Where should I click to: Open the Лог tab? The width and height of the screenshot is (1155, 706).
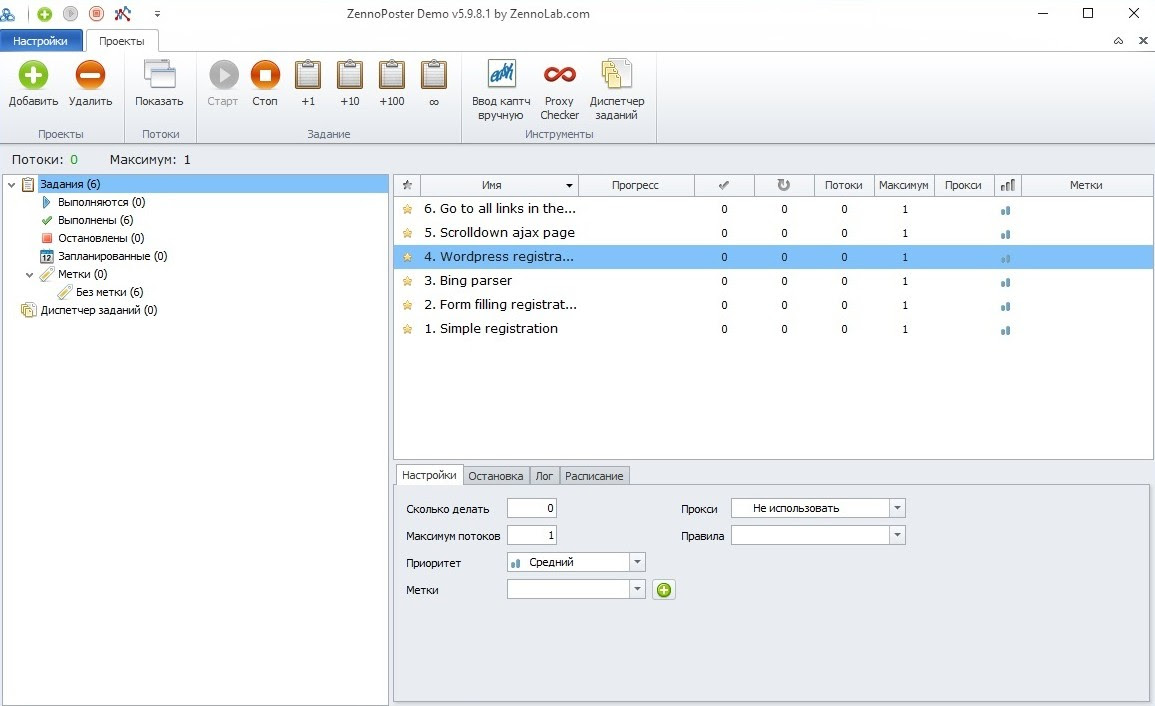click(x=544, y=476)
